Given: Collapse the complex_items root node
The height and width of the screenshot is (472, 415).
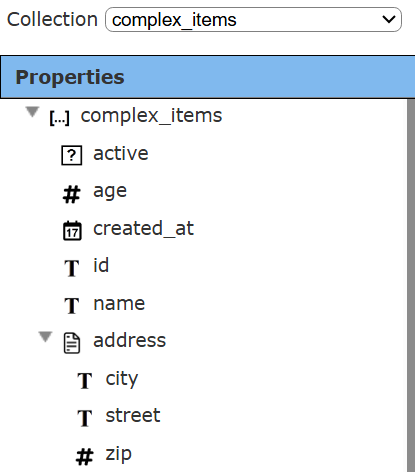Looking at the screenshot, I should point(32,112).
